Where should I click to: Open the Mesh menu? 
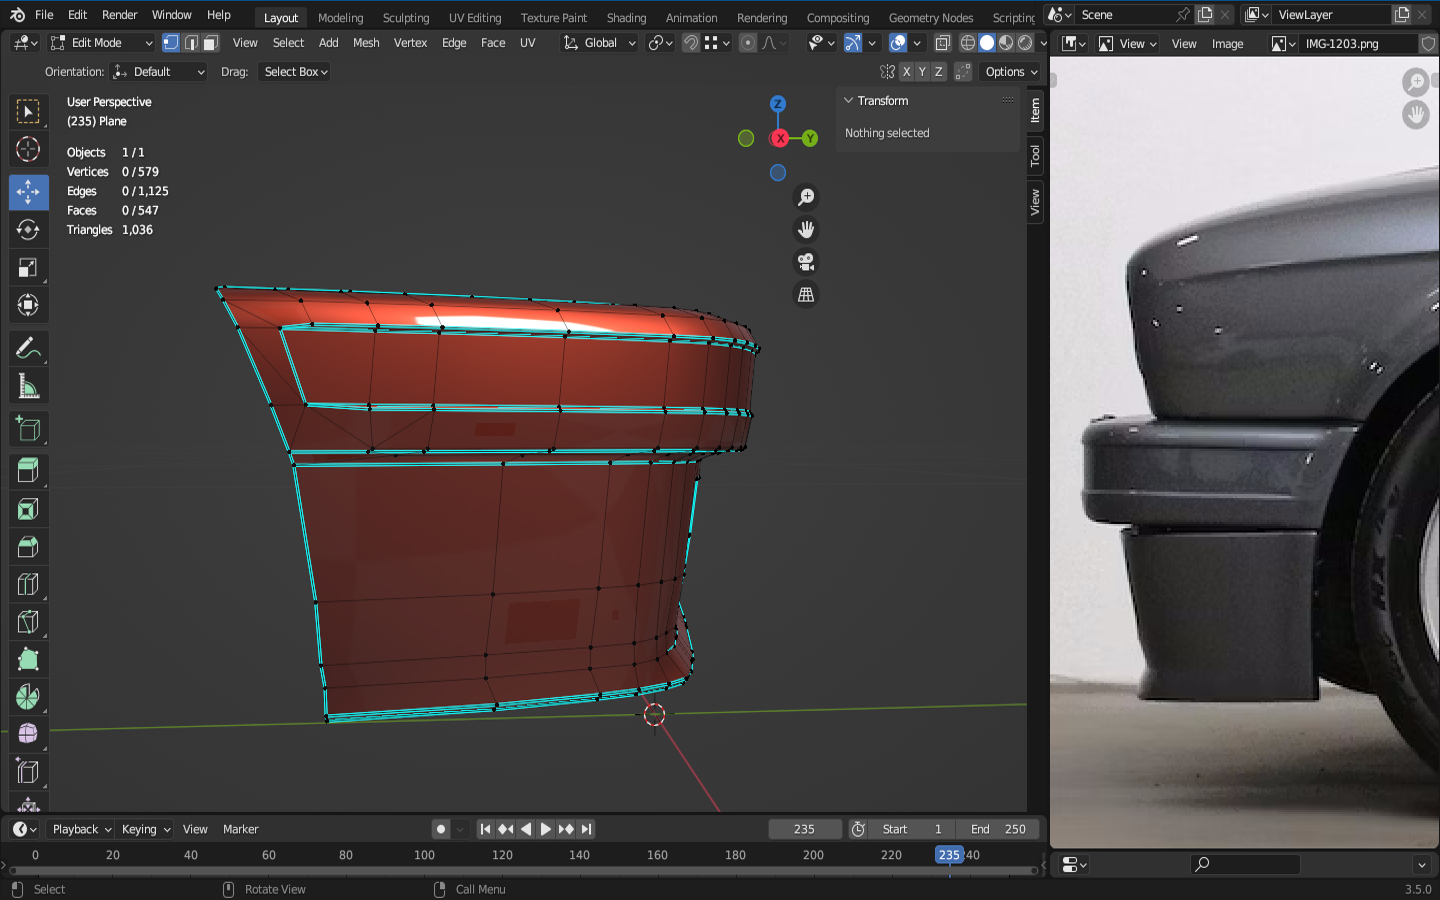click(366, 43)
